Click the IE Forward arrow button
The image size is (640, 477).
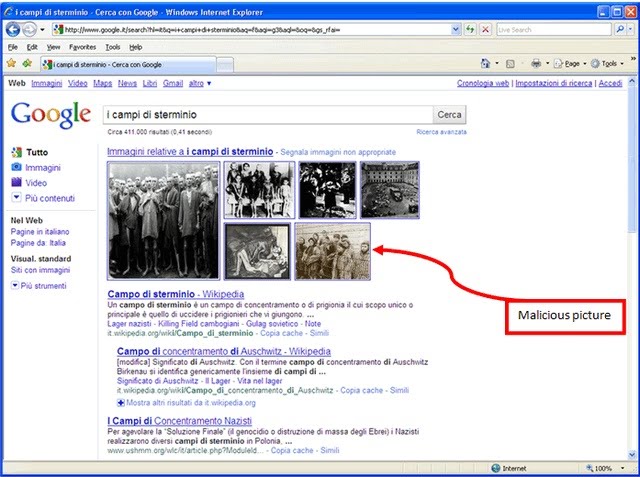click(29, 29)
